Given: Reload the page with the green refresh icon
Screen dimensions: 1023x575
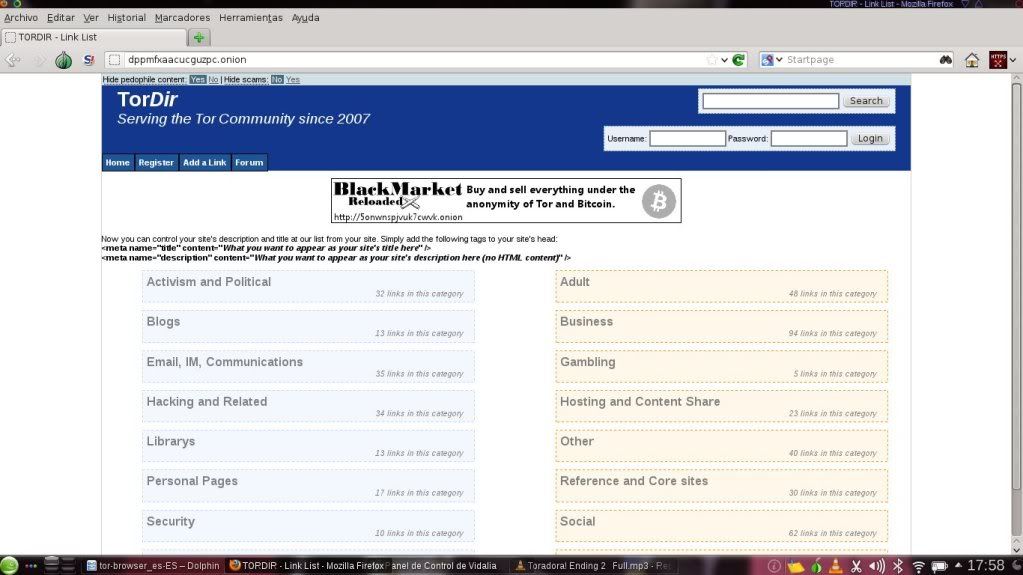Looking at the screenshot, I should (x=739, y=60).
